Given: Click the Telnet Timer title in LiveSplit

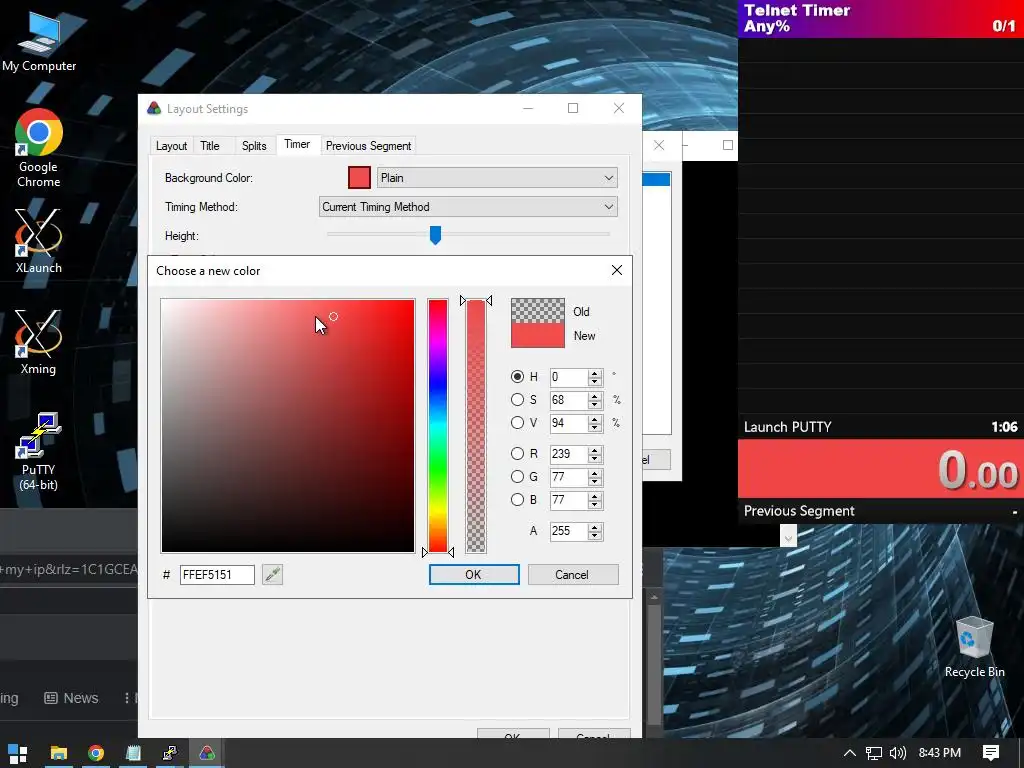Looking at the screenshot, I should pyautogui.click(x=797, y=10).
